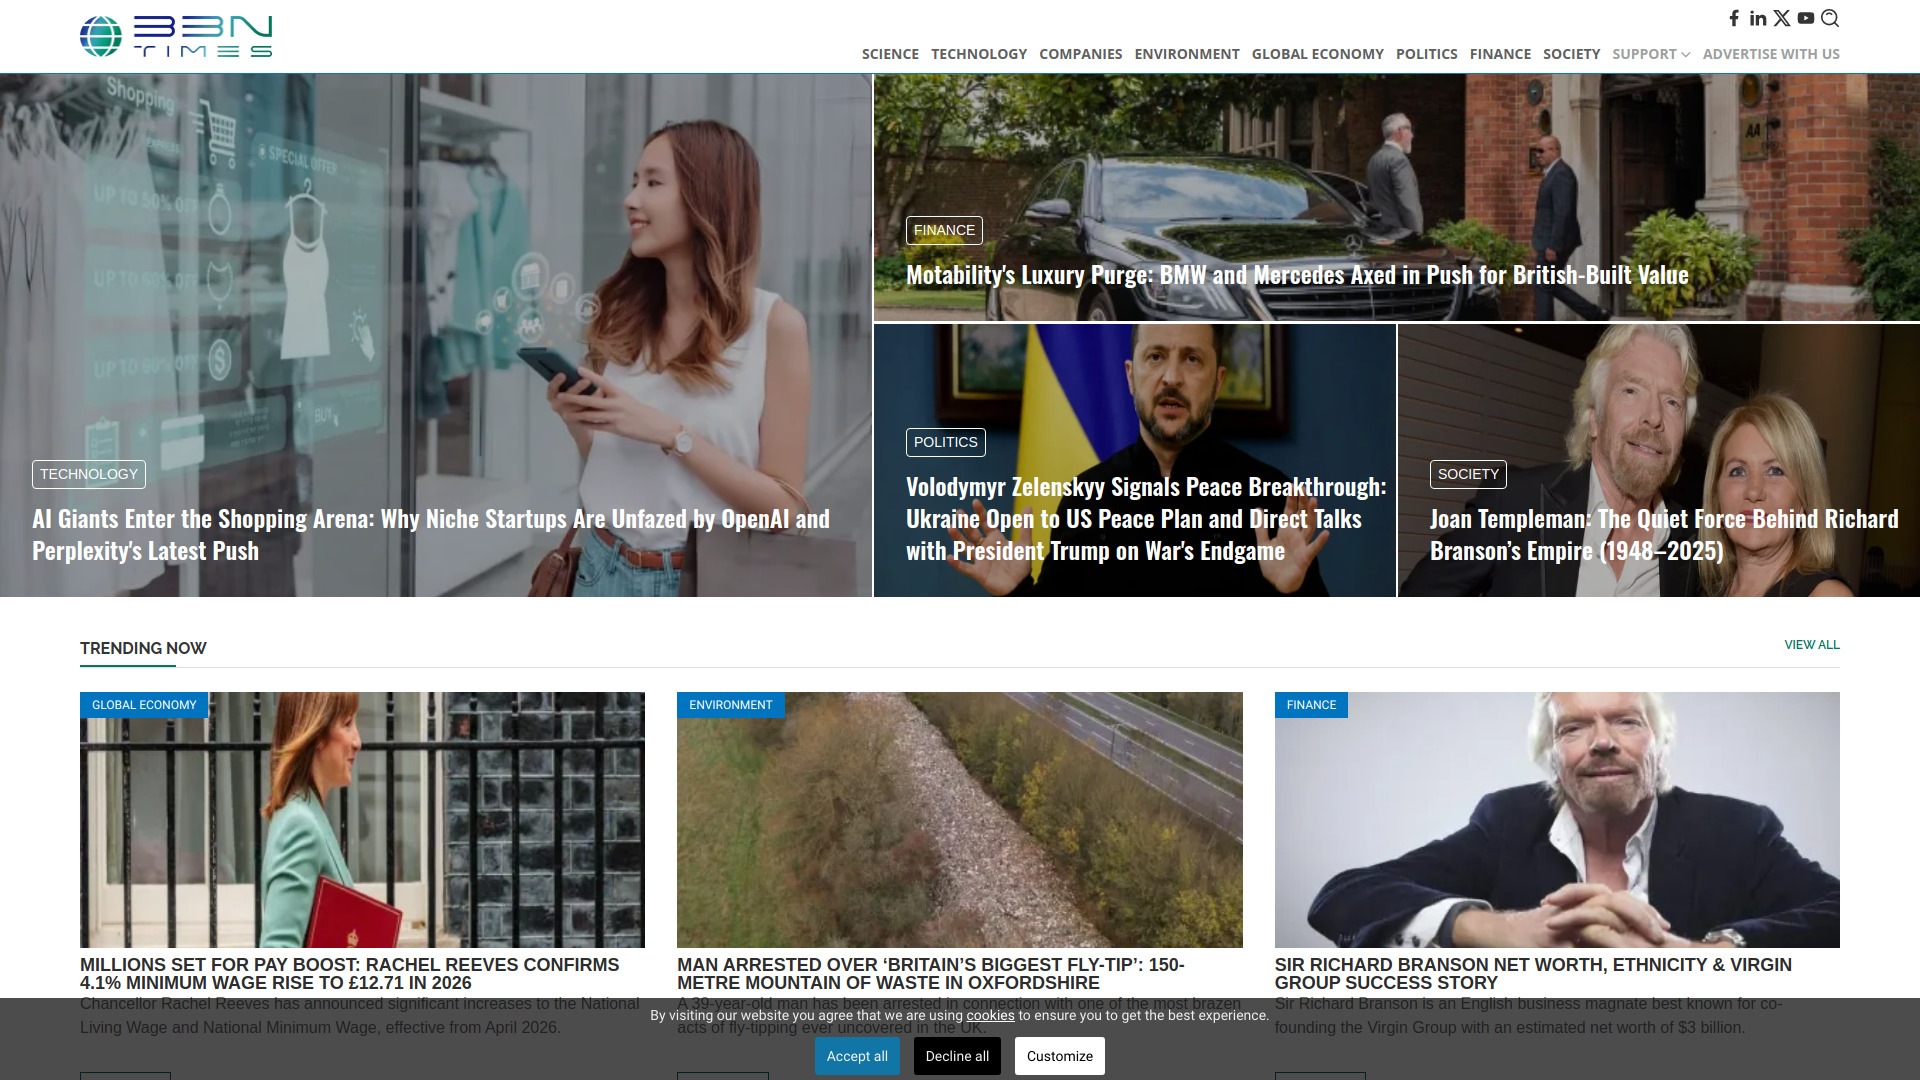The image size is (1920, 1080).
Task: Open the Facebook social icon
Action: point(1734,18)
